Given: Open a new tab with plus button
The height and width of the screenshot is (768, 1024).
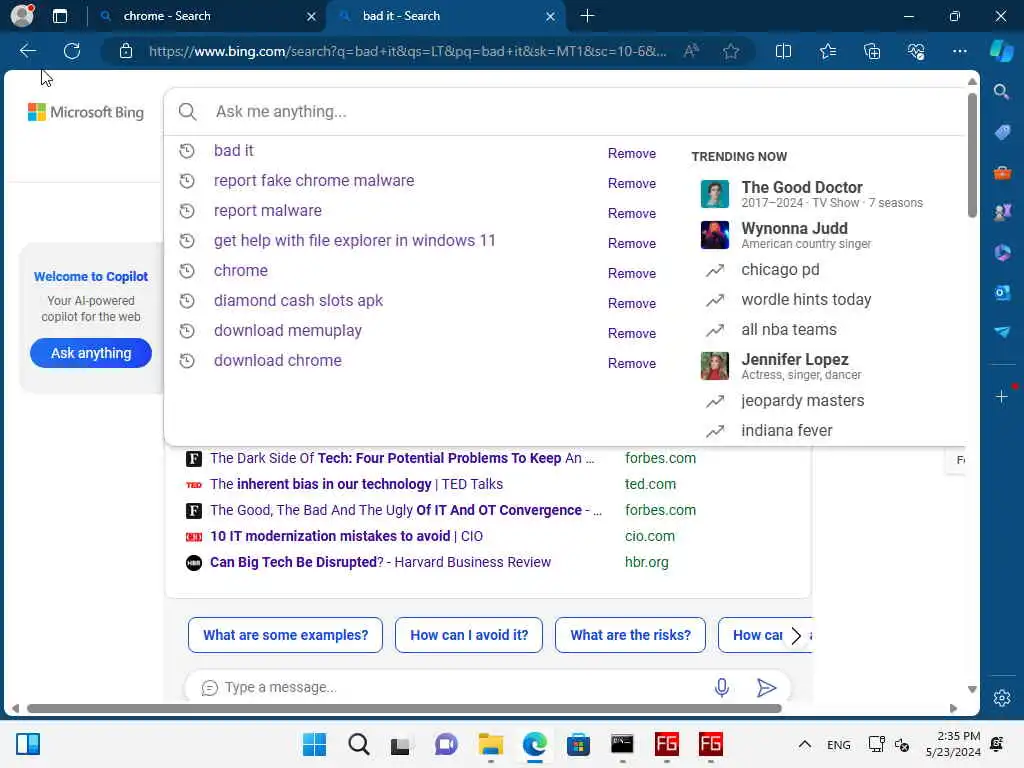Looking at the screenshot, I should 587,16.
